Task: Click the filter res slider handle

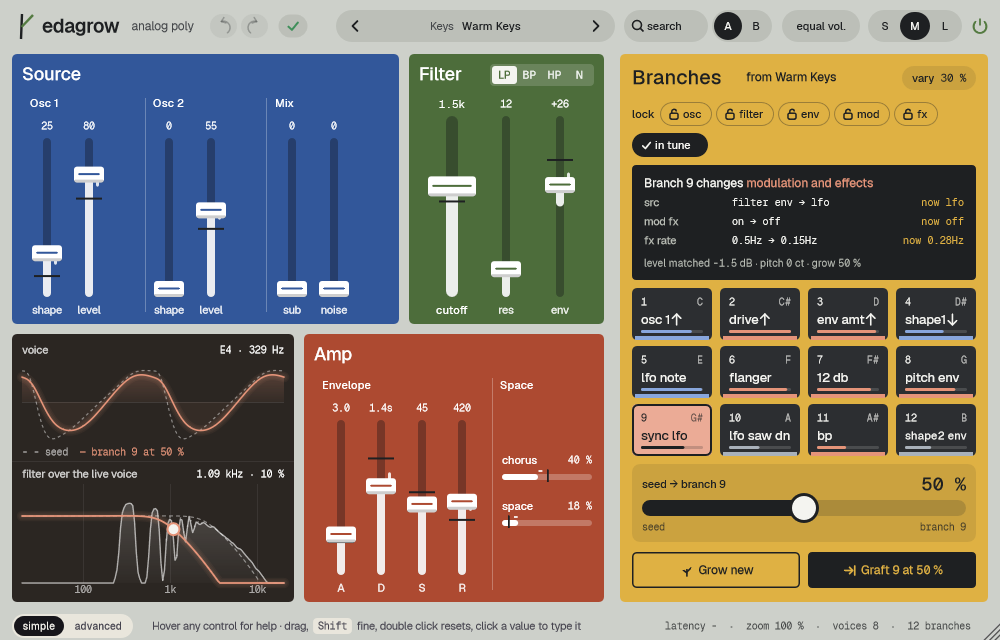Action: click(x=506, y=269)
